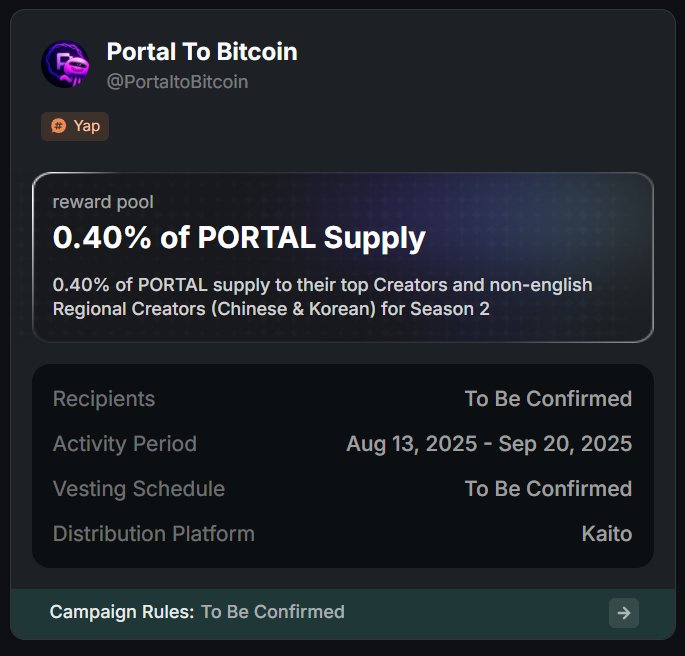Click Vesting Schedule's To Be Confirmed value
The height and width of the screenshot is (656, 685).
point(548,489)
